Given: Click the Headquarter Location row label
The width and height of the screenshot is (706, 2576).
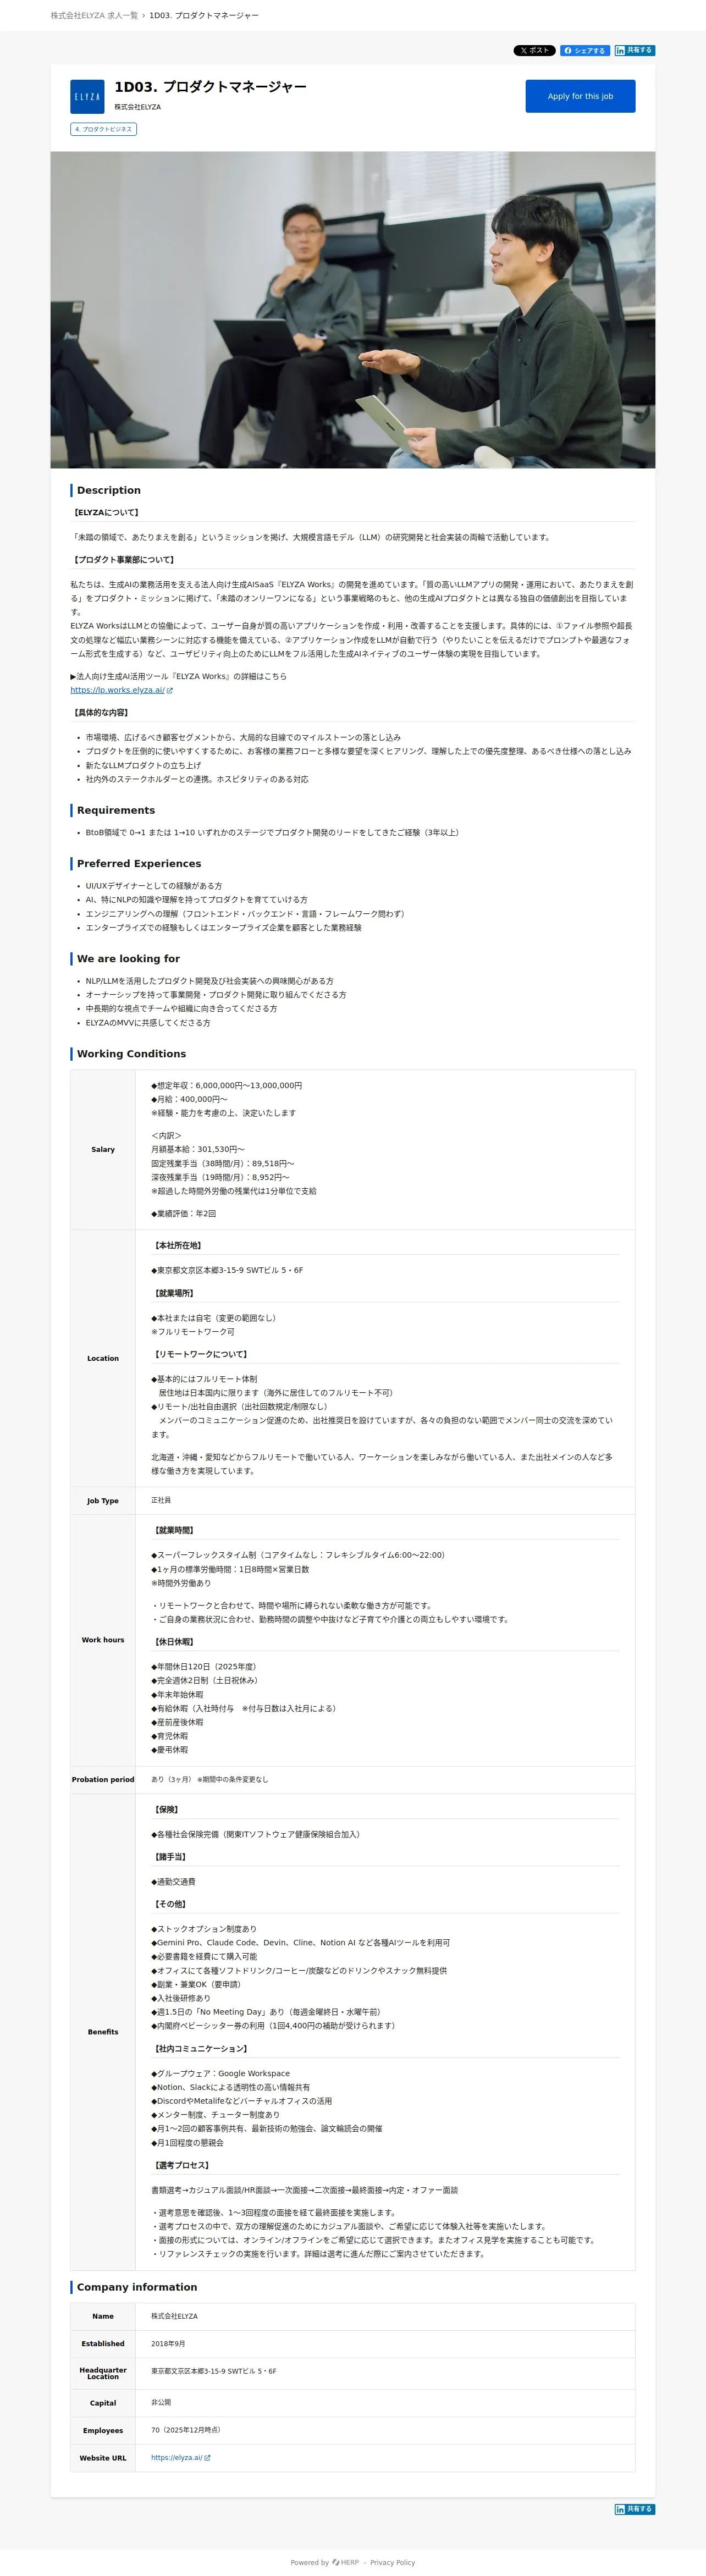Looking at the screenshot, I should pos(103,2373).
